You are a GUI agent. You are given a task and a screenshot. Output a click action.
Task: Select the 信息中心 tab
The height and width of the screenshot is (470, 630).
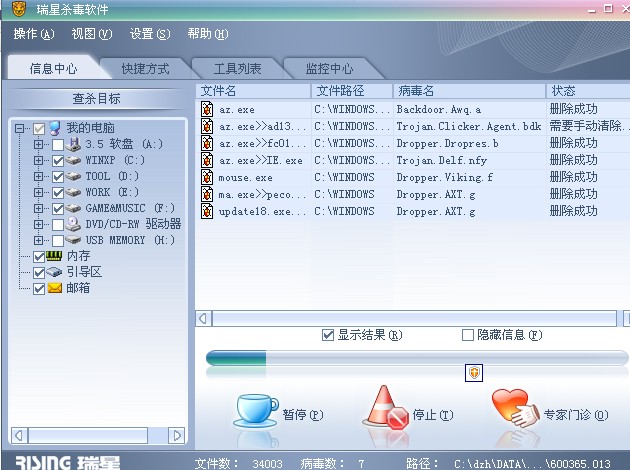tap(53, 68)
